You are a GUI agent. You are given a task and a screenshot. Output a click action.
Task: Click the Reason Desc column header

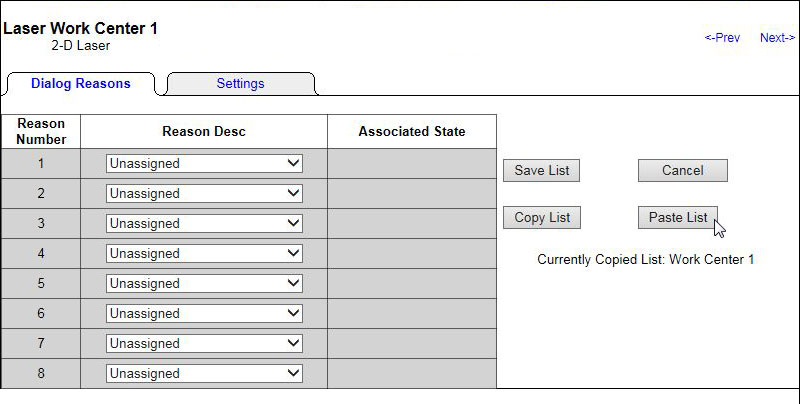(x=204, y=132)
